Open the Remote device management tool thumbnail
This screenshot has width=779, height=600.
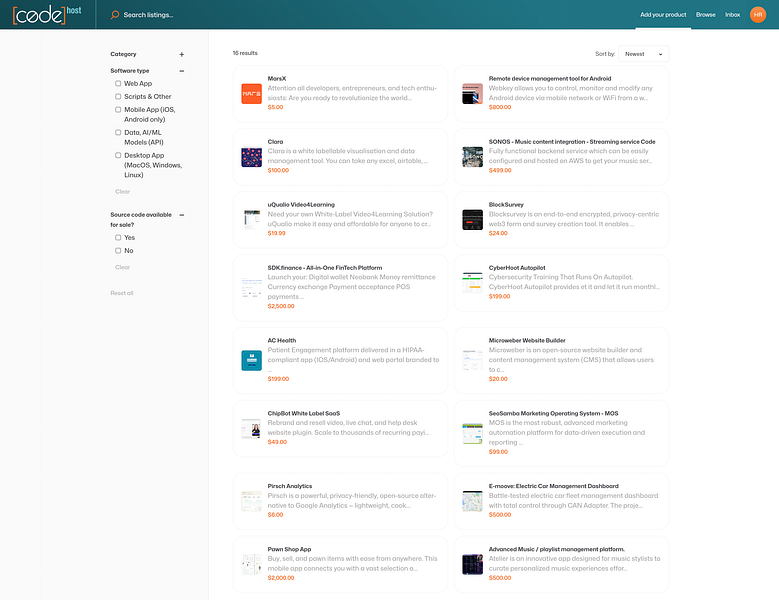472,93
